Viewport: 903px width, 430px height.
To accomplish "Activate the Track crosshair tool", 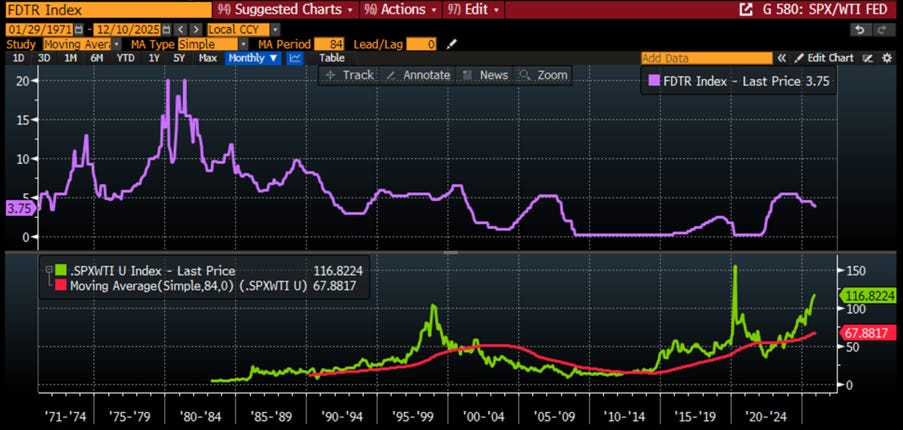I will (349, 75).
